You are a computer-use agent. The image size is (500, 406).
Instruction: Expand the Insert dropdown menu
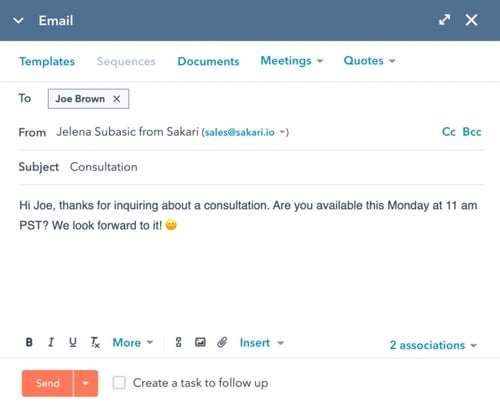click(262, 343)
